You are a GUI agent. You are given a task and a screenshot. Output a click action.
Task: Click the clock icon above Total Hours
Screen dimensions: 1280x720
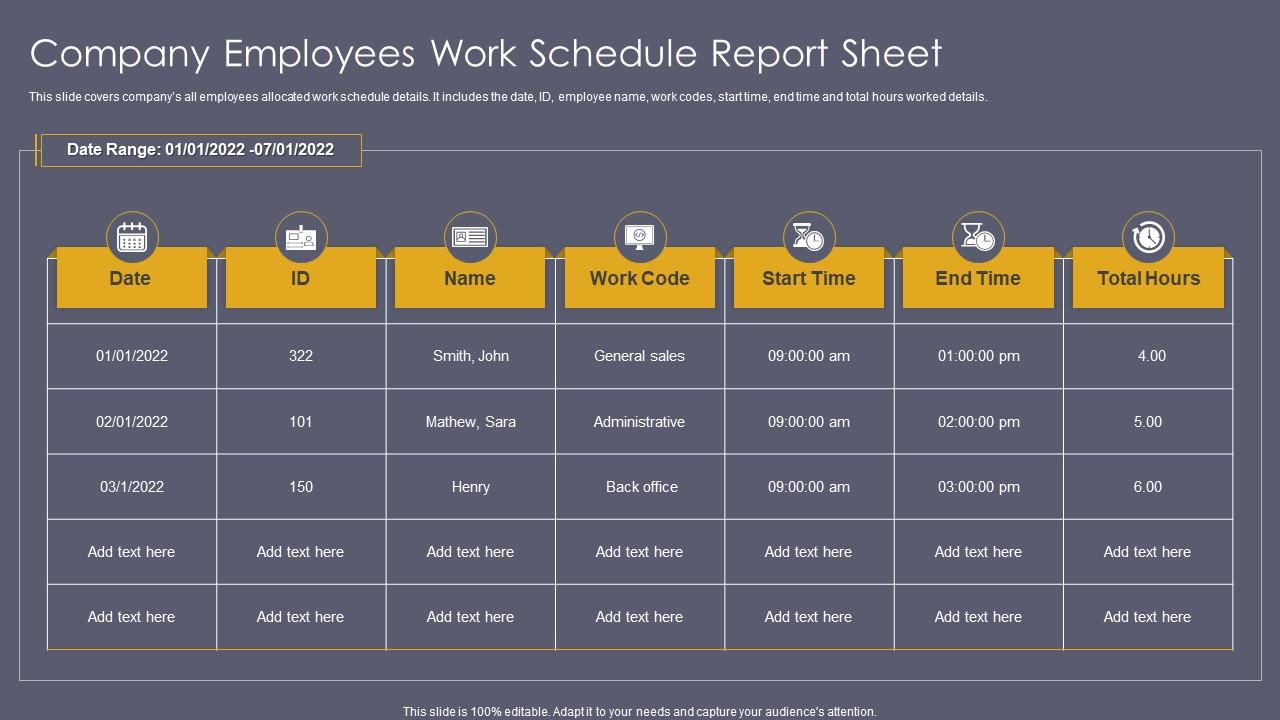point(1147,237)
